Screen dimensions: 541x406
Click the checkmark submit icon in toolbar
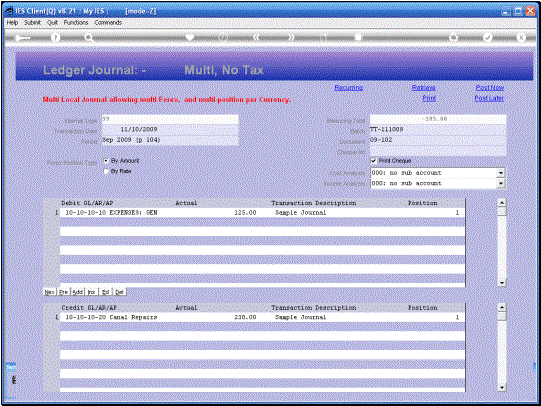coord(487,38)
